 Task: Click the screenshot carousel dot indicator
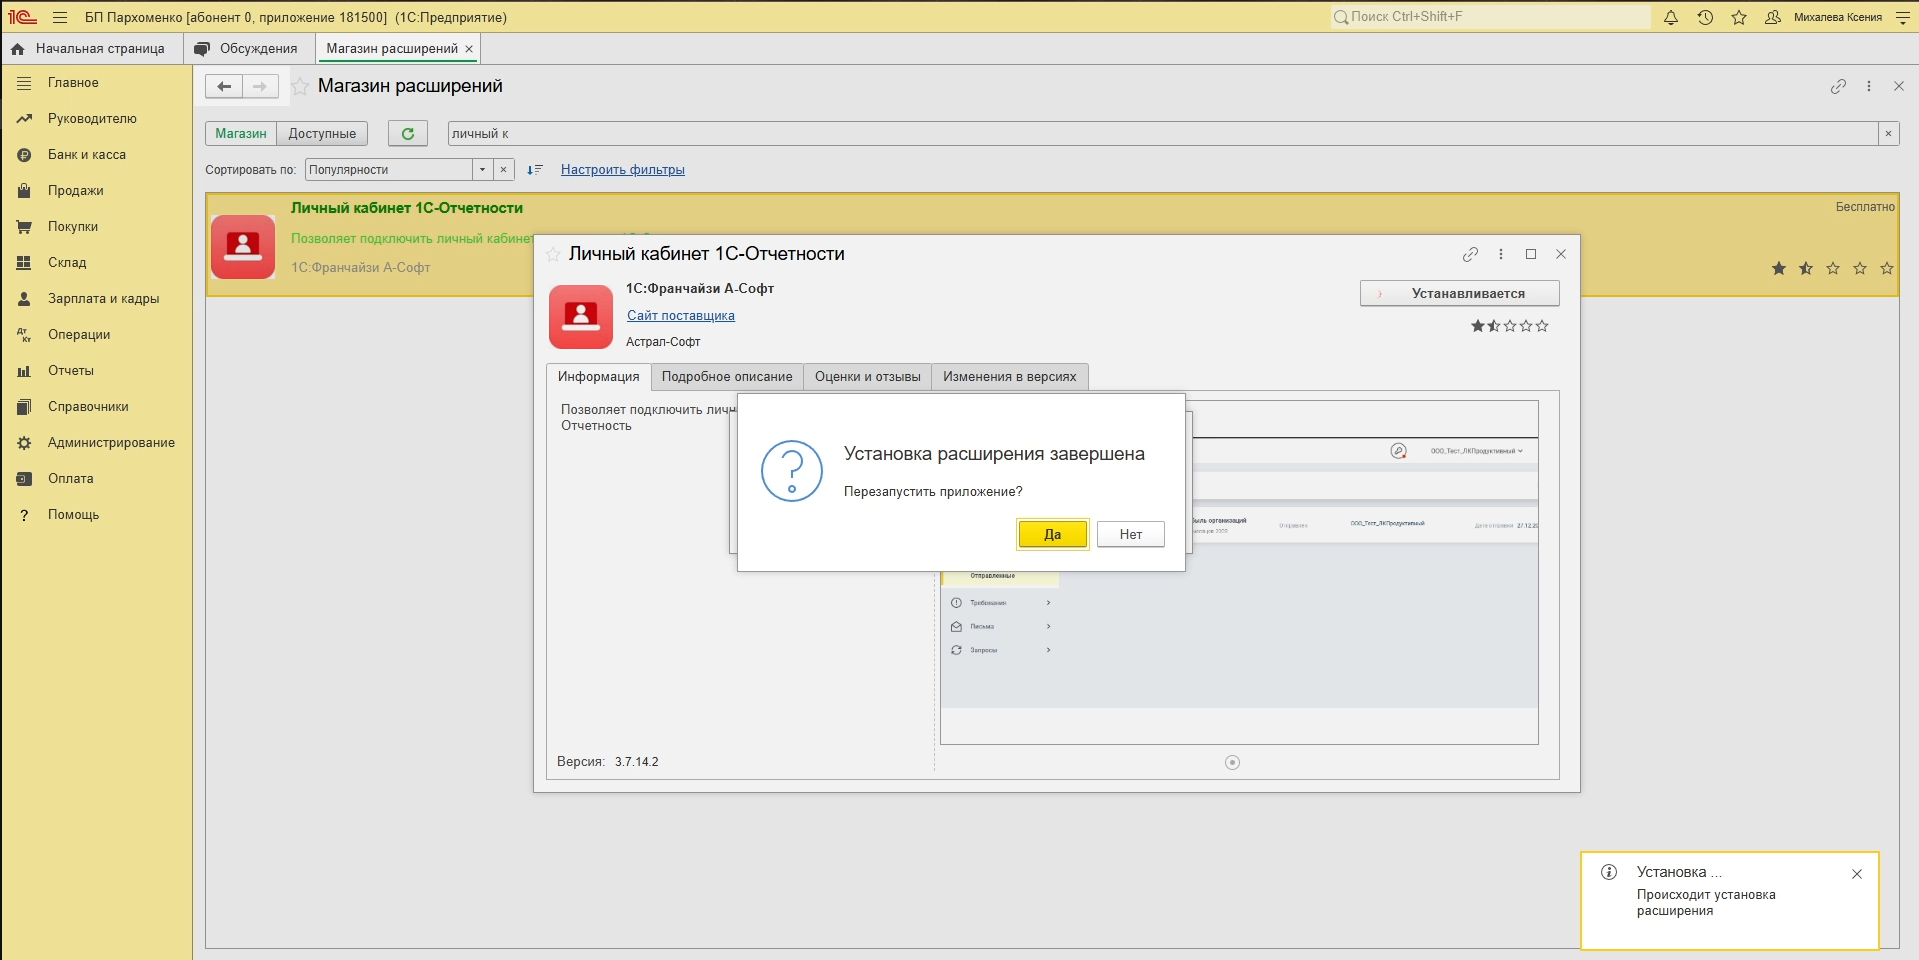[x=1232, y=762]
